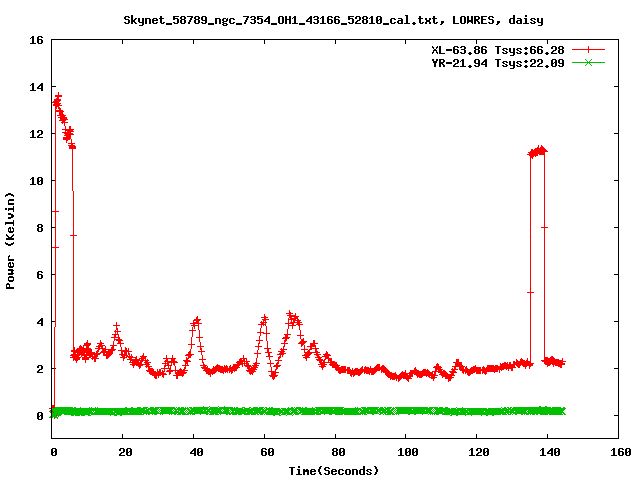640x480 pixels.
Task: Select legend entry XL-63.86 Tsys:66.28
Action: tap(498, 50)
